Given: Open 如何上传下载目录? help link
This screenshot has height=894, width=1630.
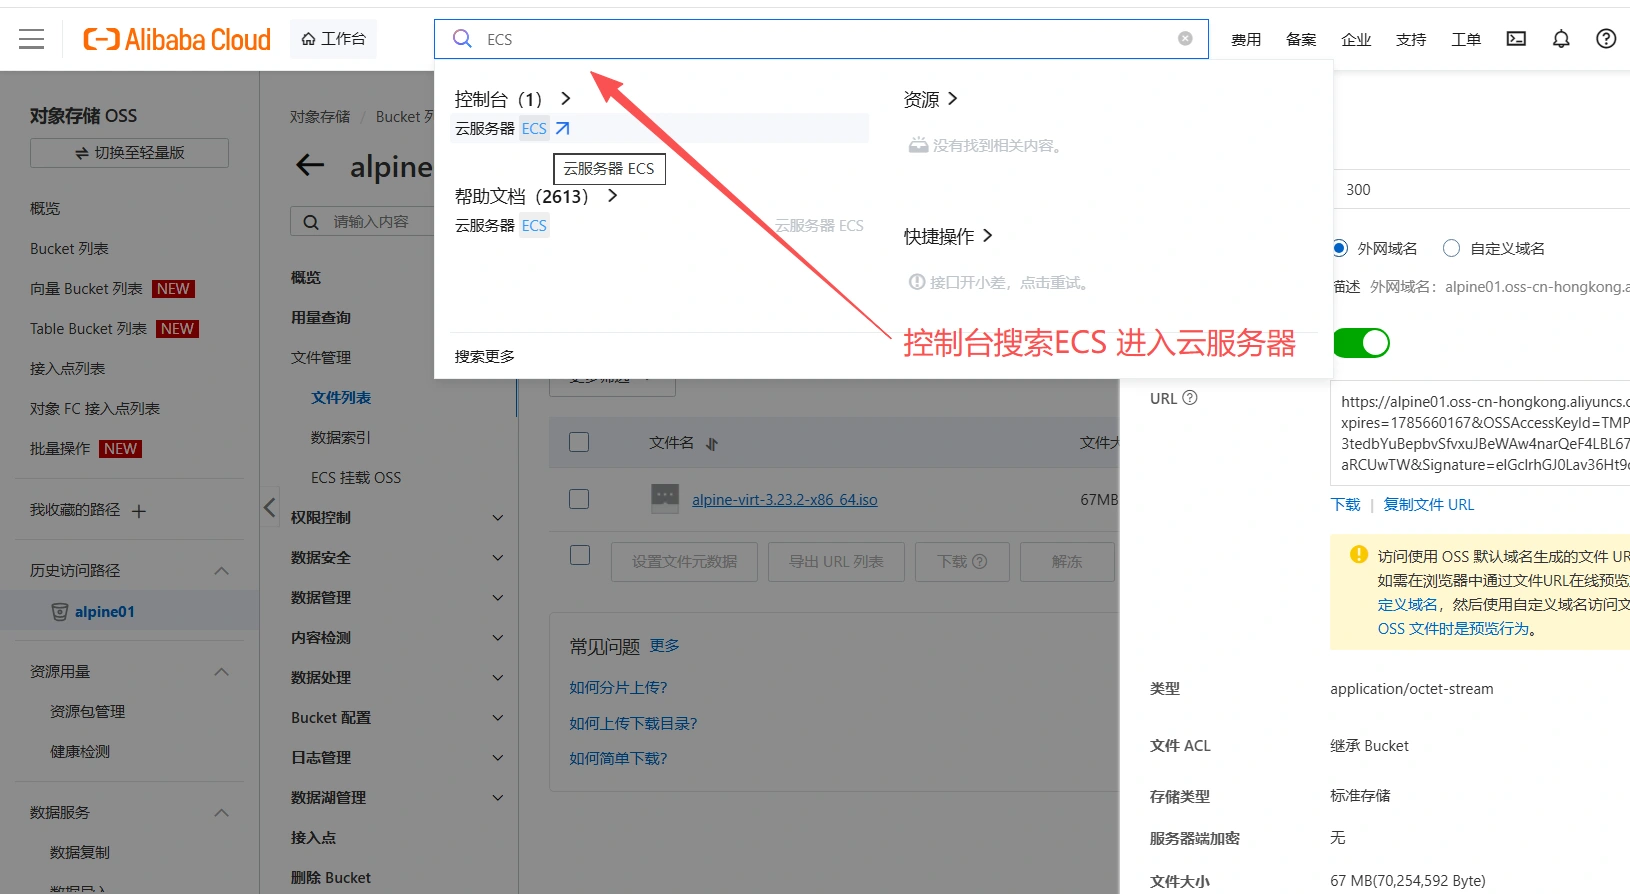Looking at the screenshot, I should [633, 724].
